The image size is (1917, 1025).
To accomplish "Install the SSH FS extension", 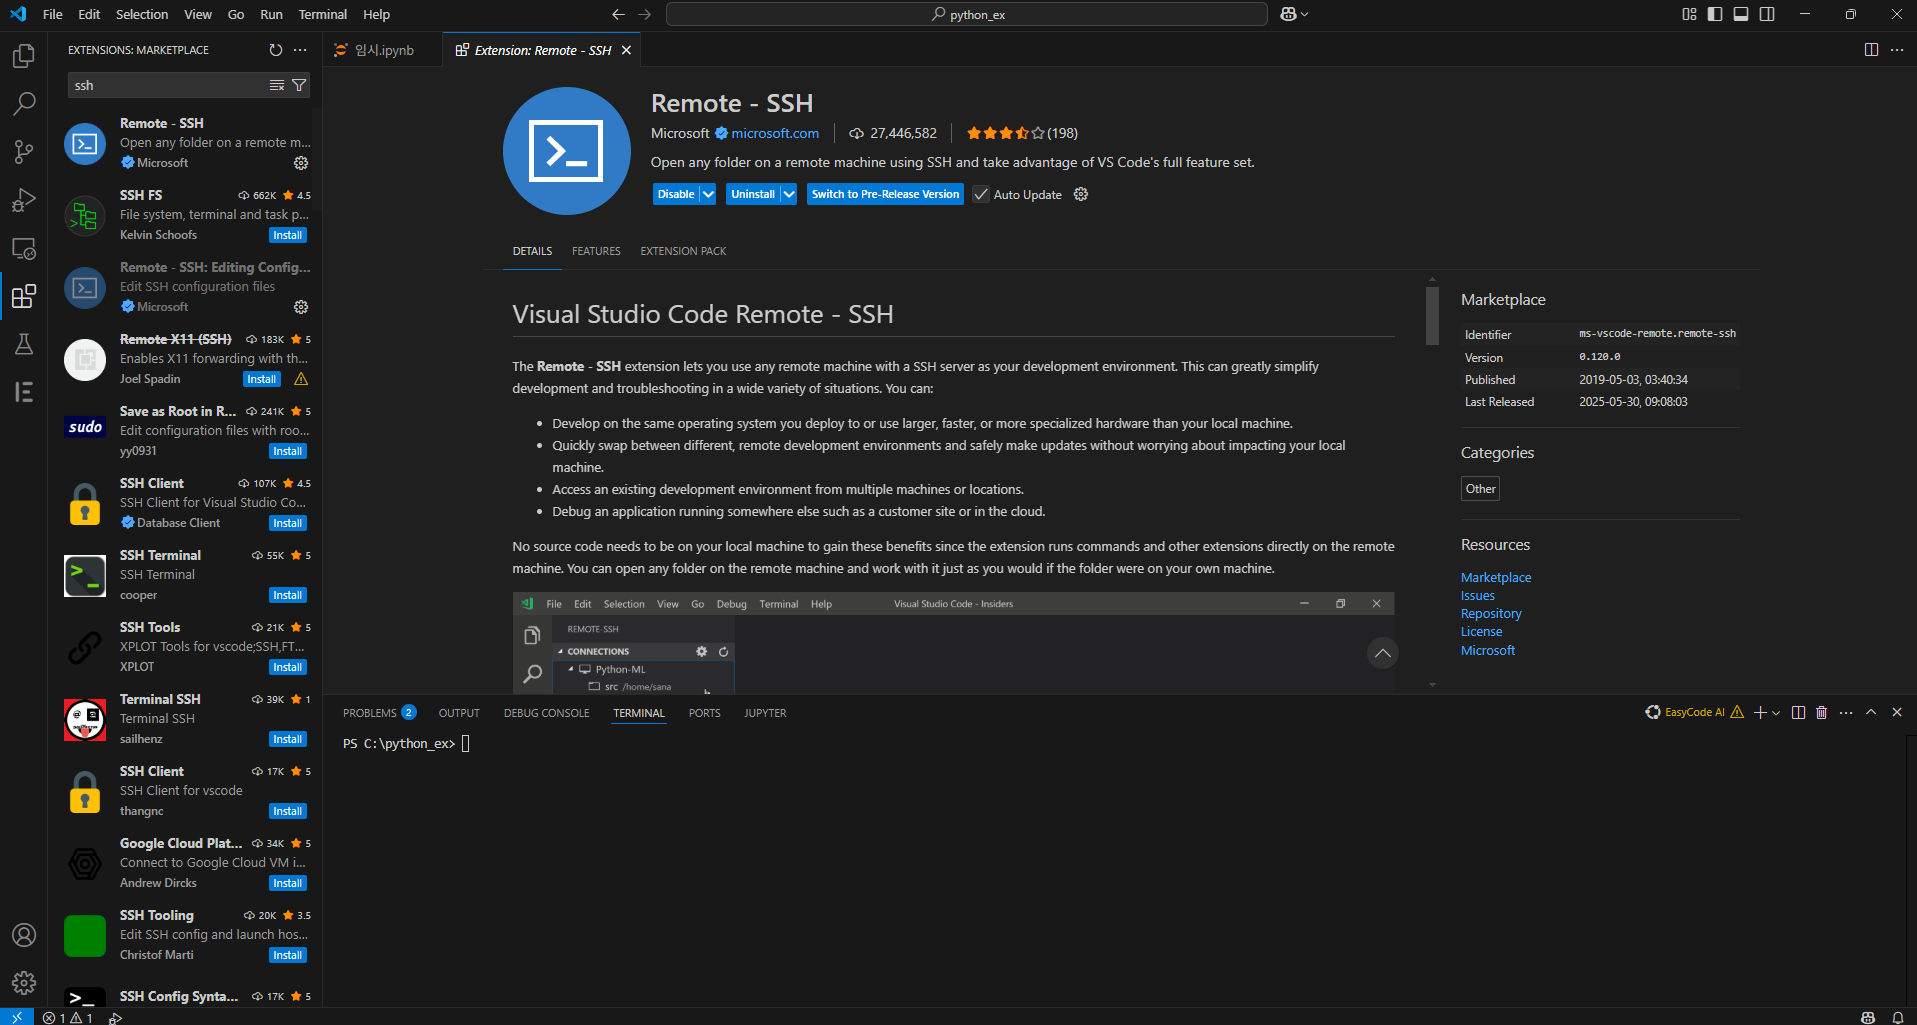I will point(288,235).
